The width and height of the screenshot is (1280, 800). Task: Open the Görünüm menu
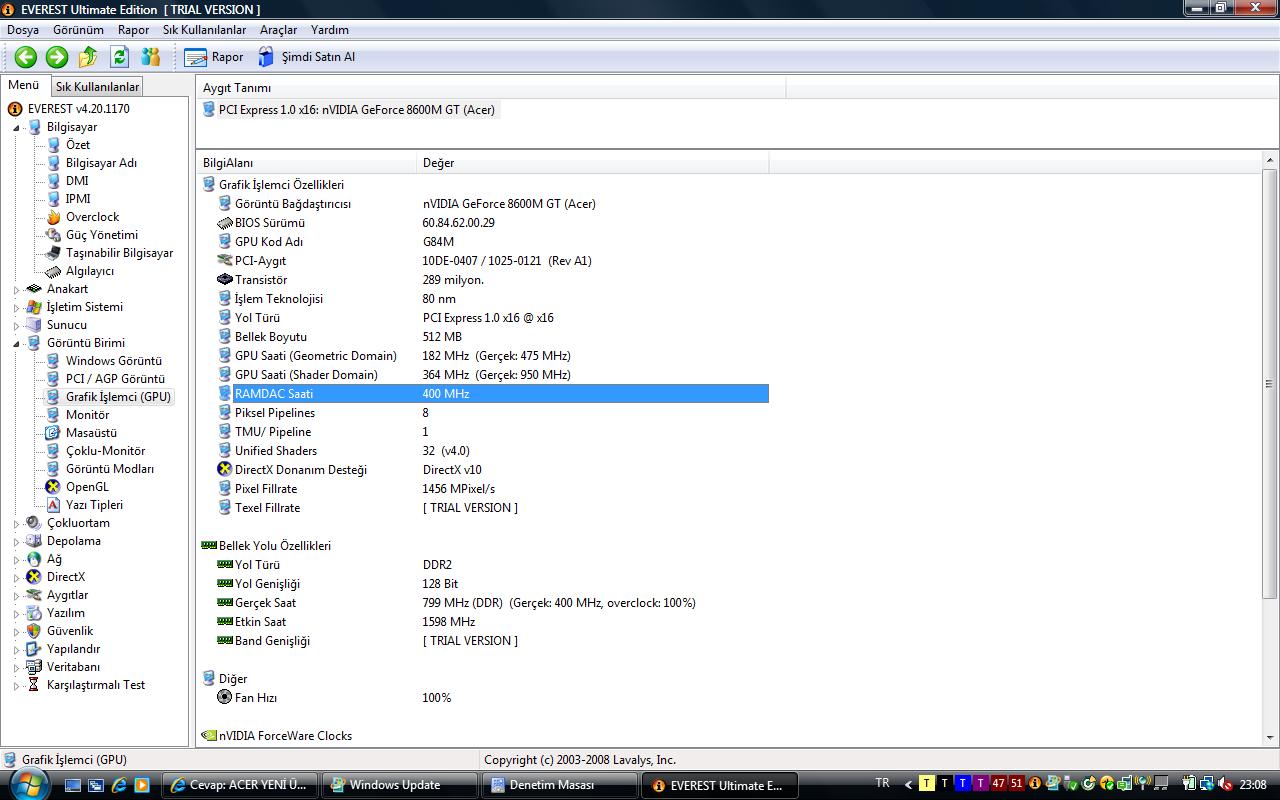[78, 30]
